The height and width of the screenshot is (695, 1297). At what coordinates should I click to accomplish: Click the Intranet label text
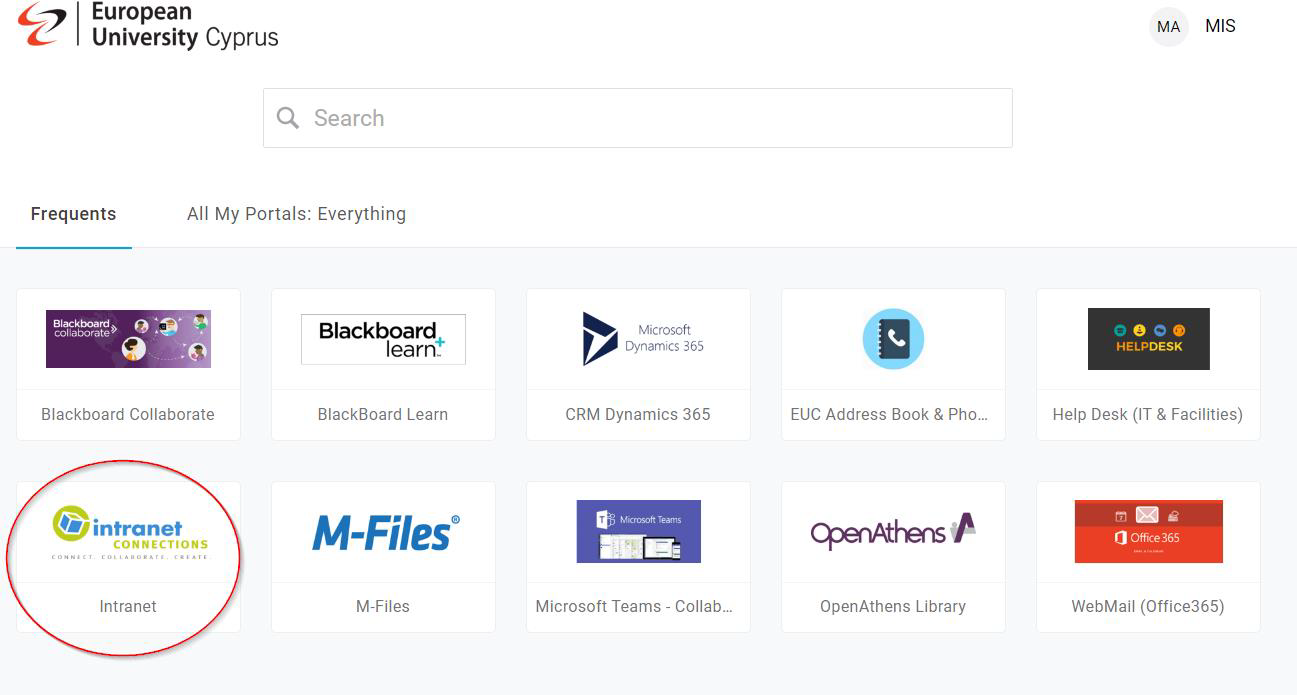click(128, 606)
